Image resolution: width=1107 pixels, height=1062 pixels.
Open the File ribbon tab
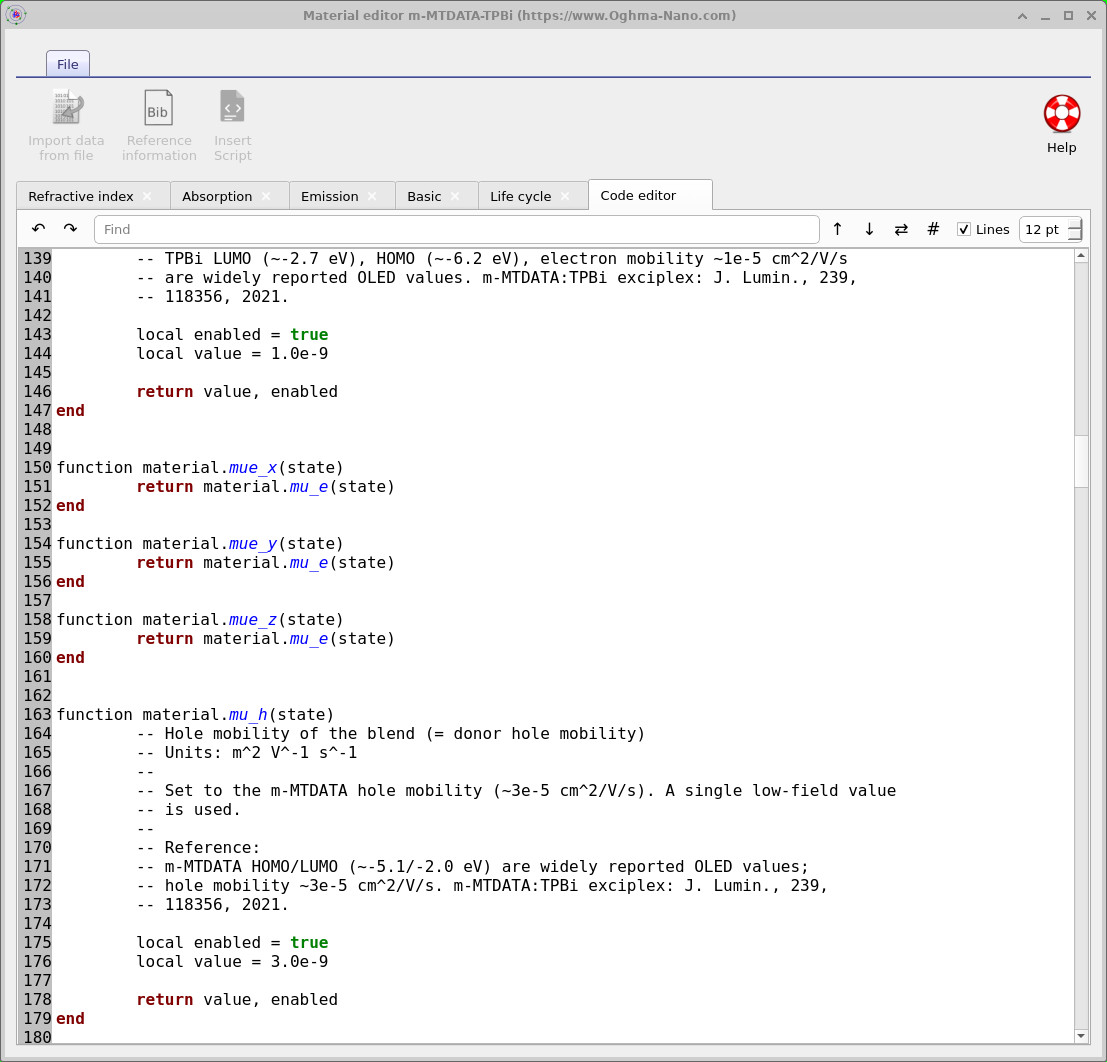pyautogui.click(x=68, y=64)
